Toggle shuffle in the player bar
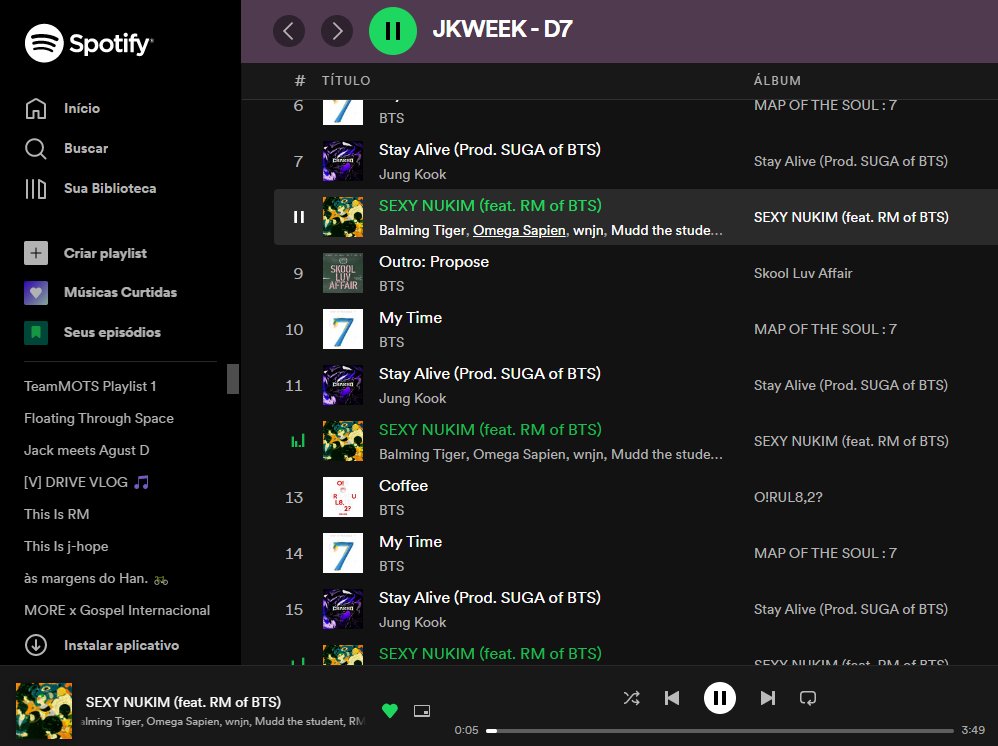Image resolution: width=998 pixels, height=746 pixels. coord(631,698)
